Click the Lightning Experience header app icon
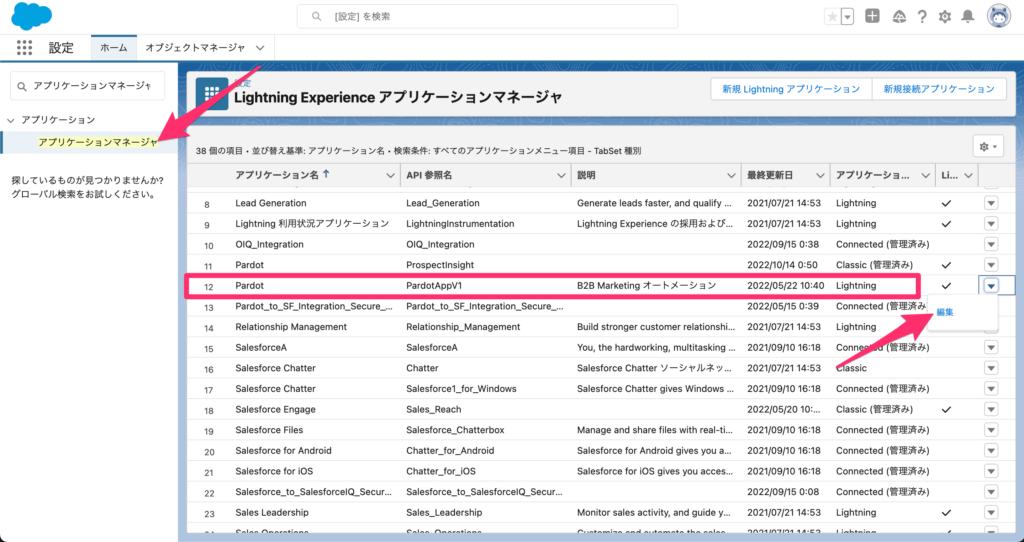Image resolution: width=1024 pixels, height=542 pixels. 212,93
